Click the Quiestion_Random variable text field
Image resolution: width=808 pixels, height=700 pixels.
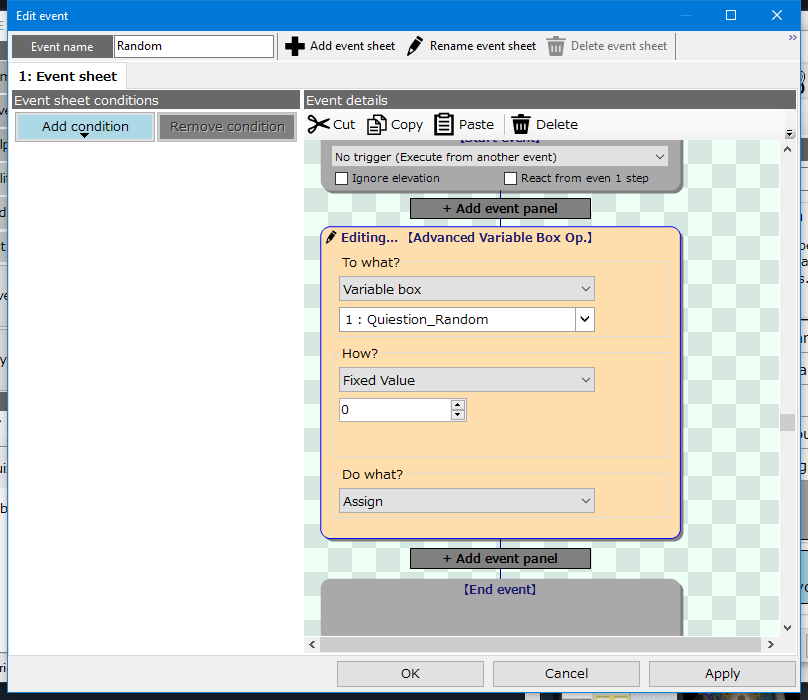click(x=457, y=320)
